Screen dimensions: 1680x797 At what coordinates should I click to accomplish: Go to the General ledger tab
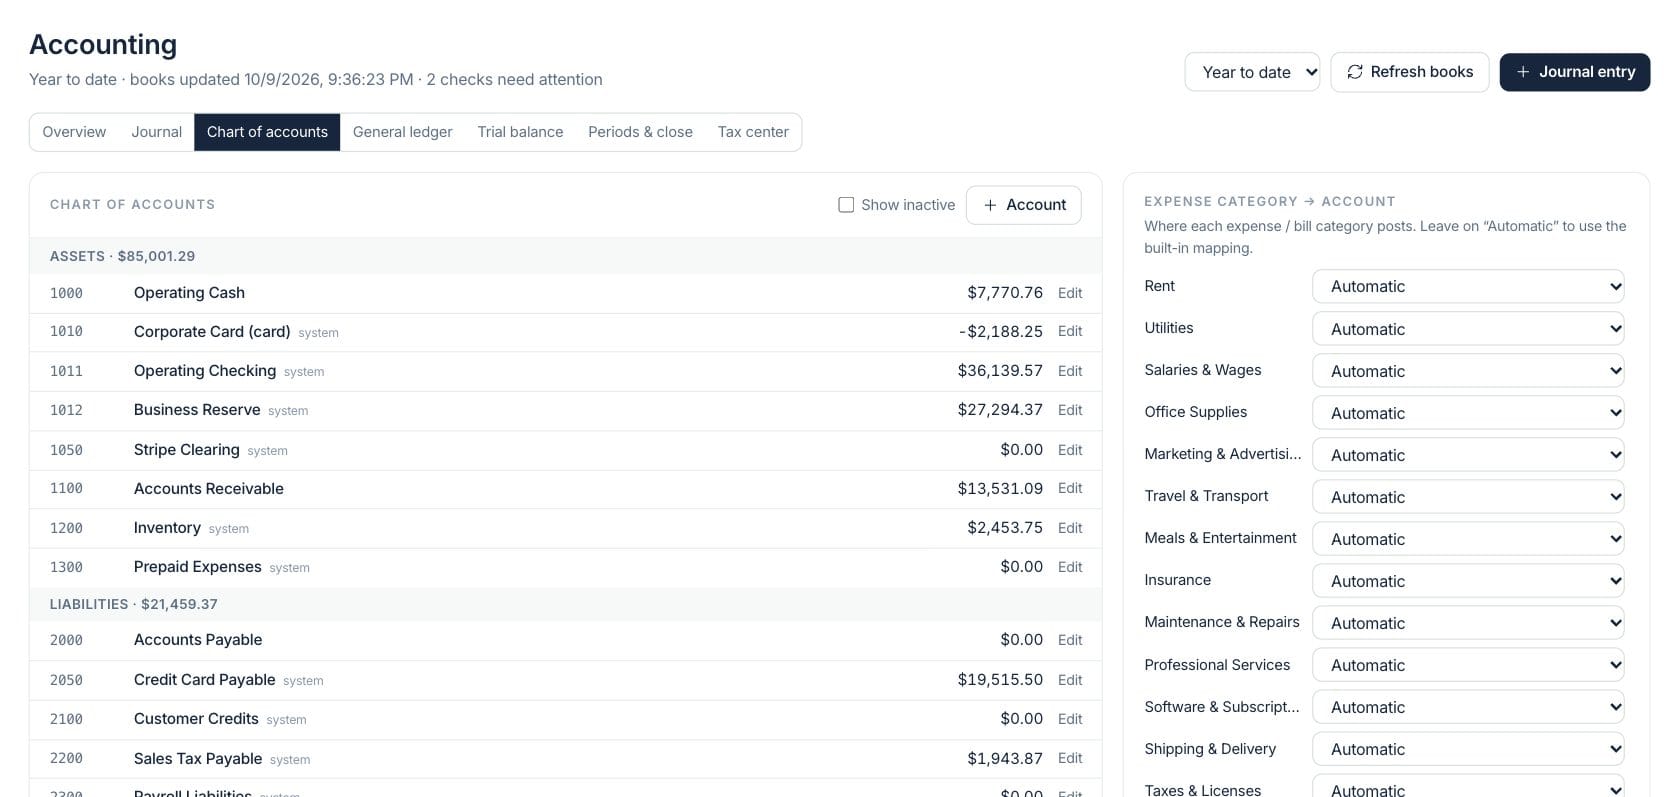(x=402, y=132)
